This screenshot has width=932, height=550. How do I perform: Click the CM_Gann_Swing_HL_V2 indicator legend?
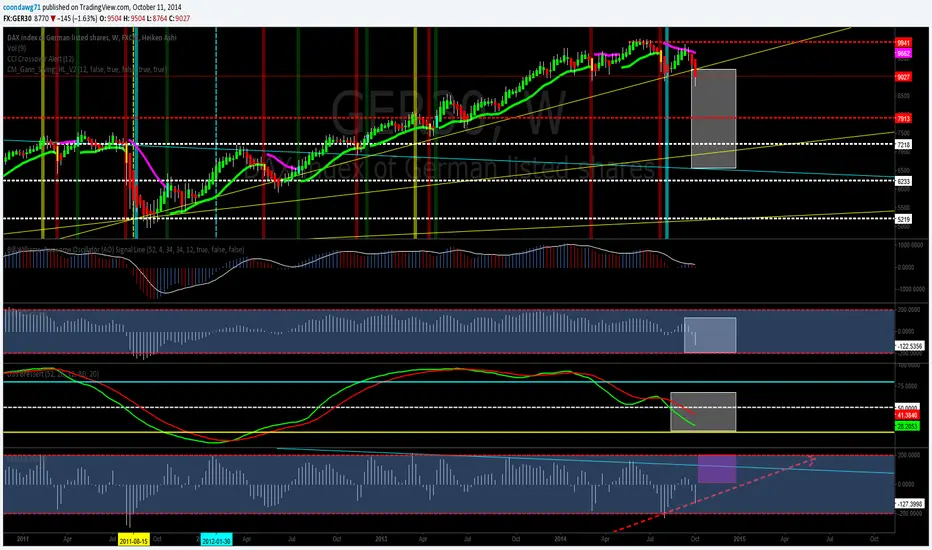(87, 70)
